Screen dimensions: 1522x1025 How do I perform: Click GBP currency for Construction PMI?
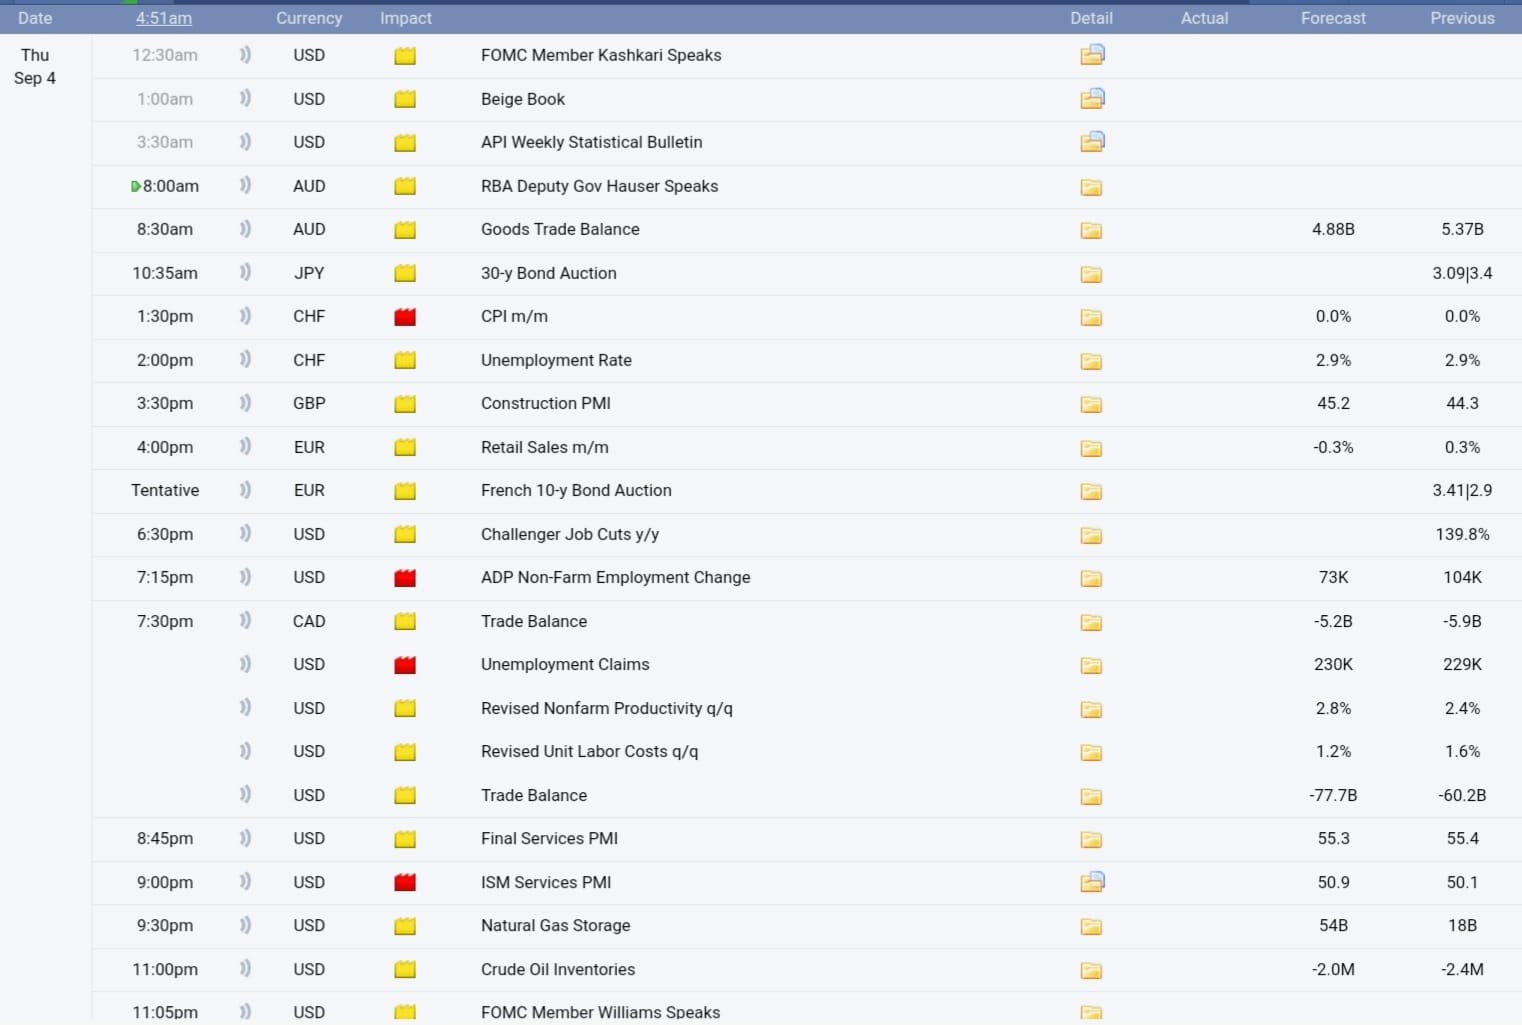309,403
